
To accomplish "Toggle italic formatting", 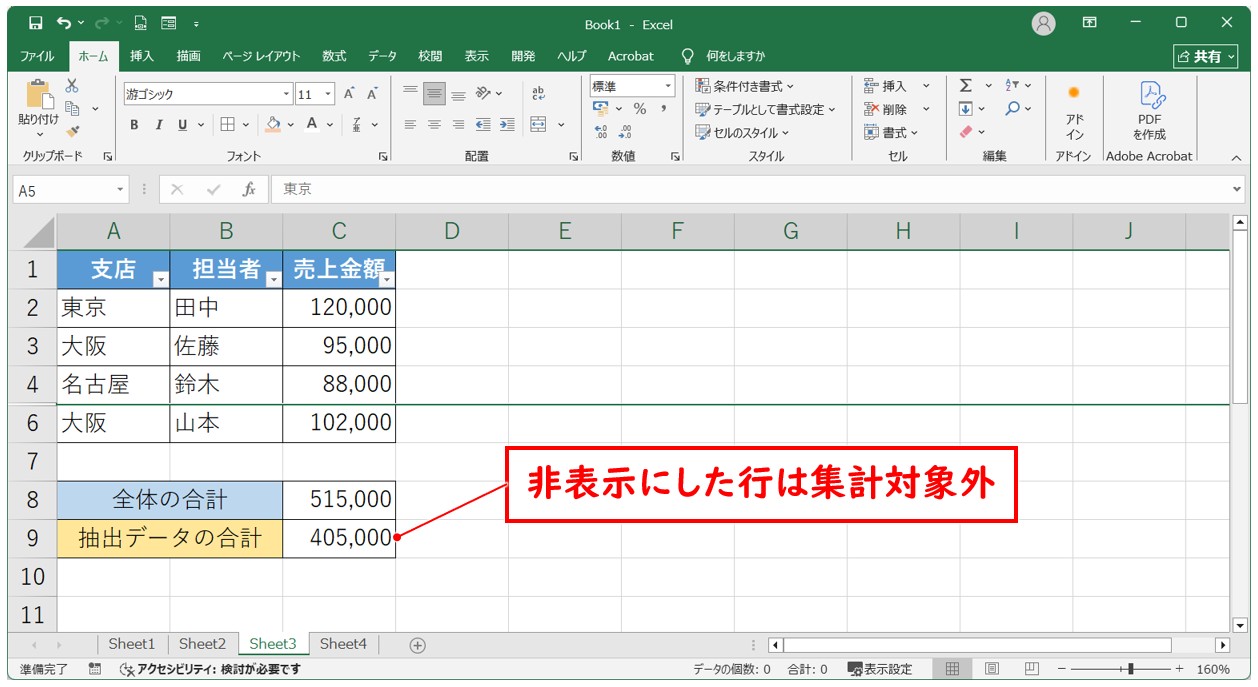I will pyautogui.click(x=158, y=125).
